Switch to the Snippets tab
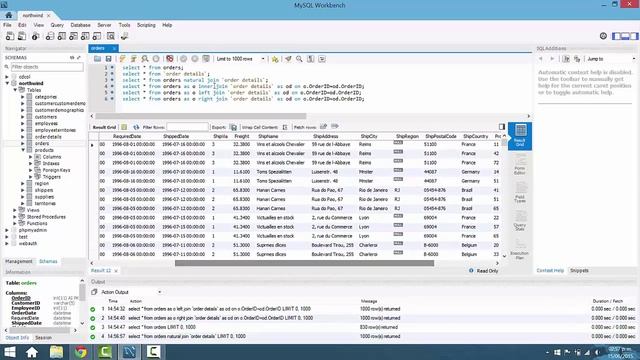The image size is (640, 360). coord(579,271)
